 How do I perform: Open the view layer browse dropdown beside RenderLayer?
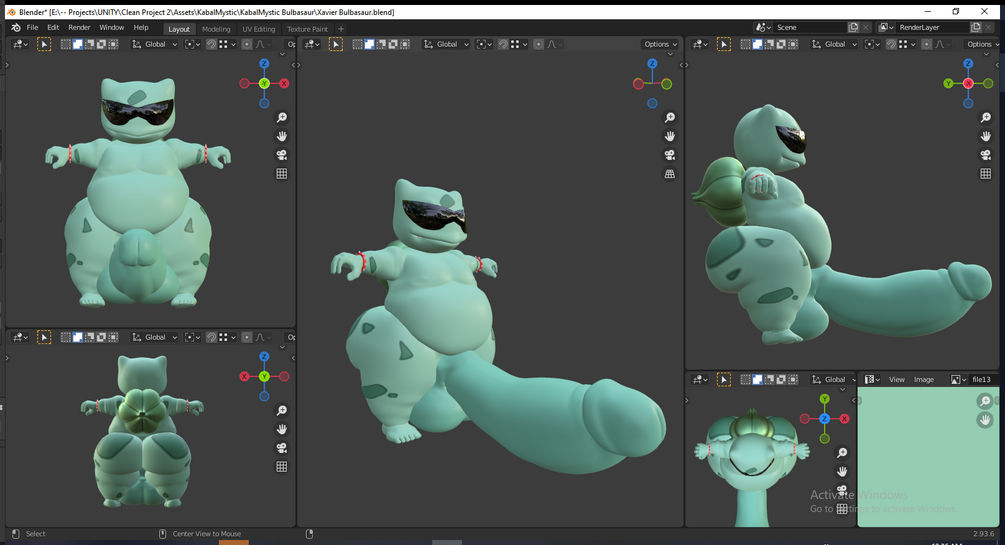pyautogui.click(x=886, y=28)
